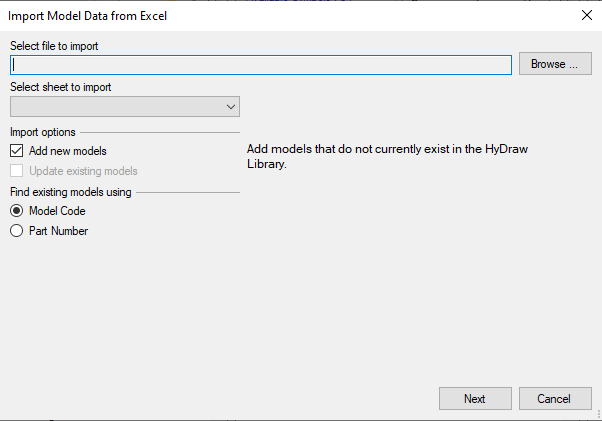Viewport: 602px width, 421px height.
Task: Cancel the Excel import dialog
Action: [555, 398]
